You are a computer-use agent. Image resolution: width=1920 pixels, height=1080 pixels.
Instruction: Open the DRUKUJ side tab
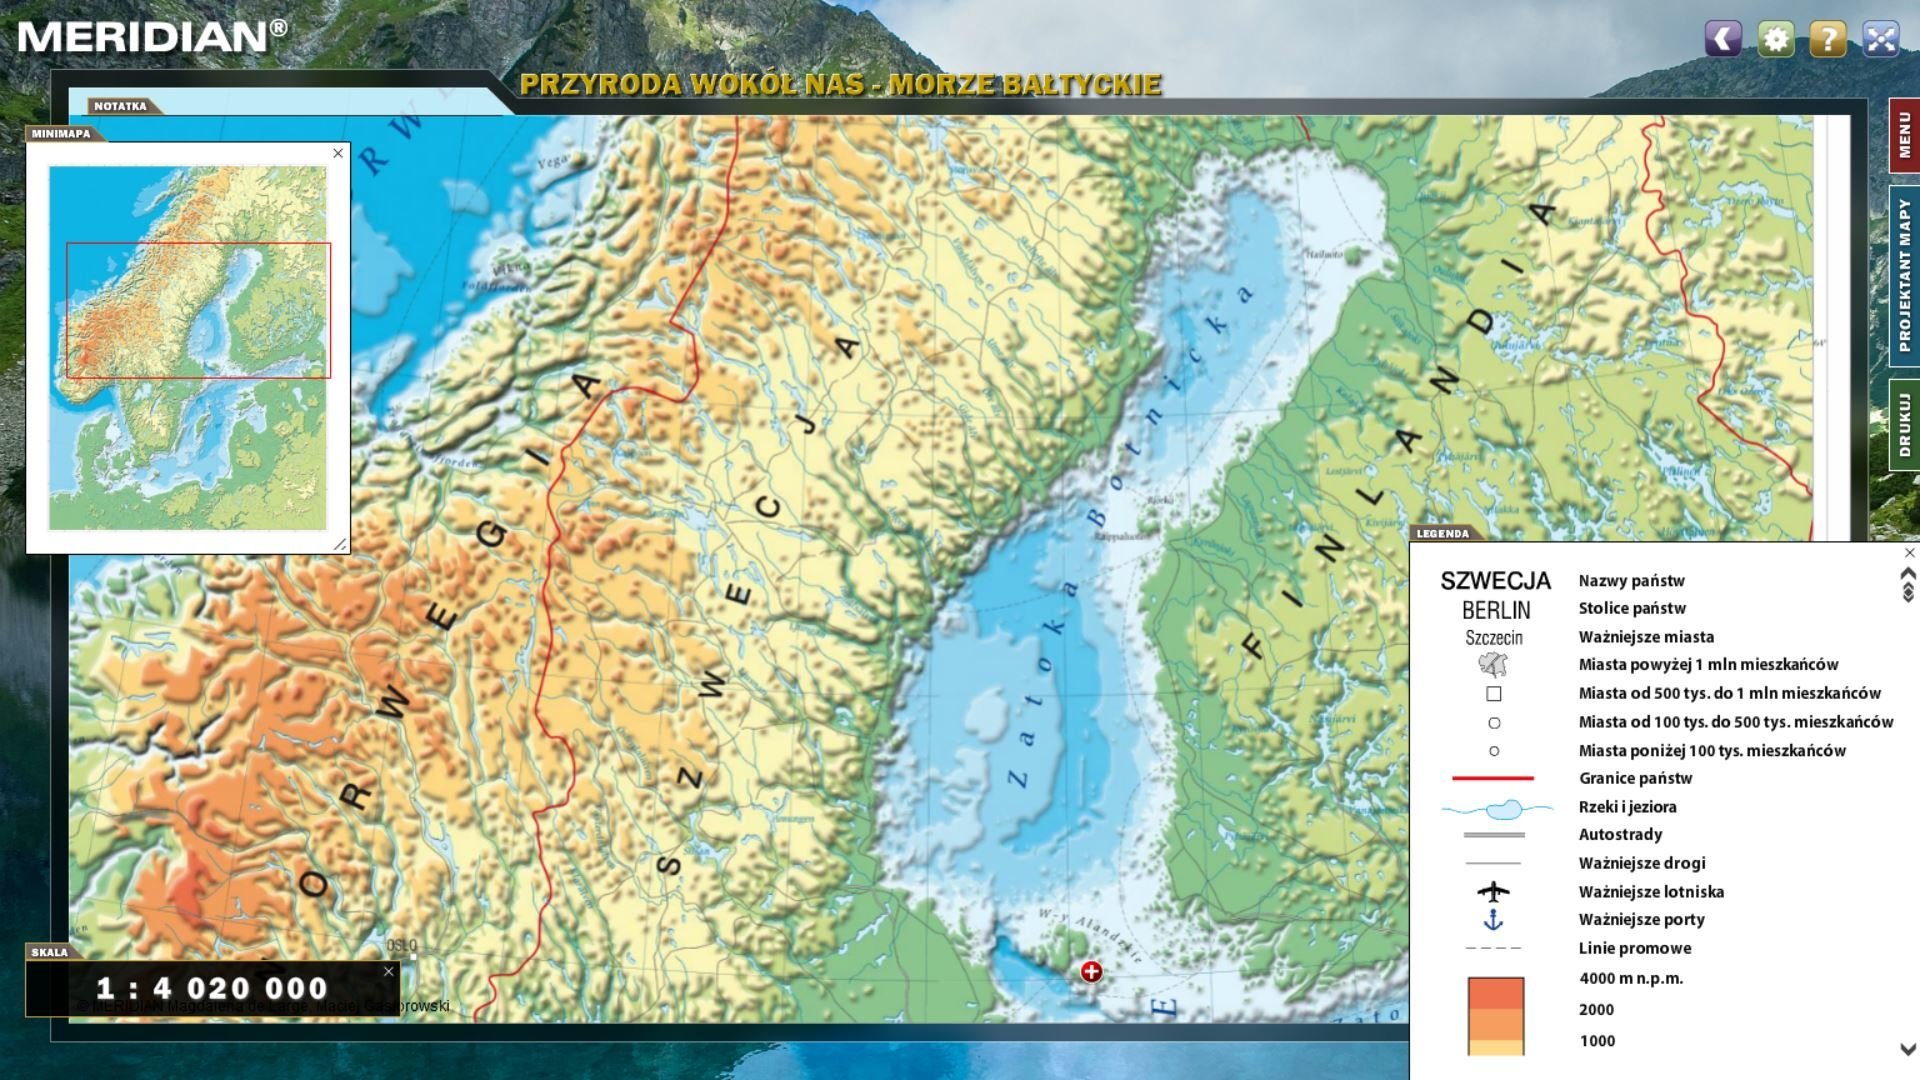(1904, 424)
